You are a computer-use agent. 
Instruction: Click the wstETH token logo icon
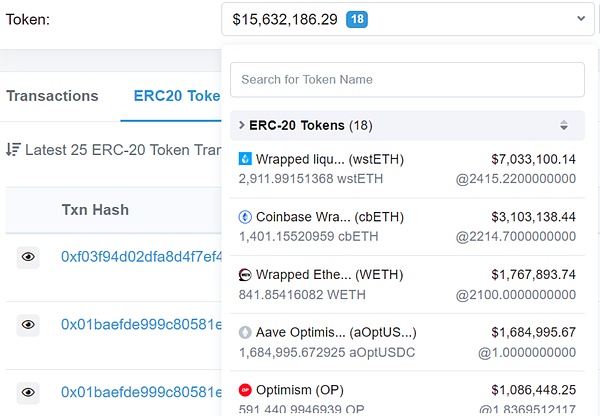pyautogui.click(x=245, y=159)
